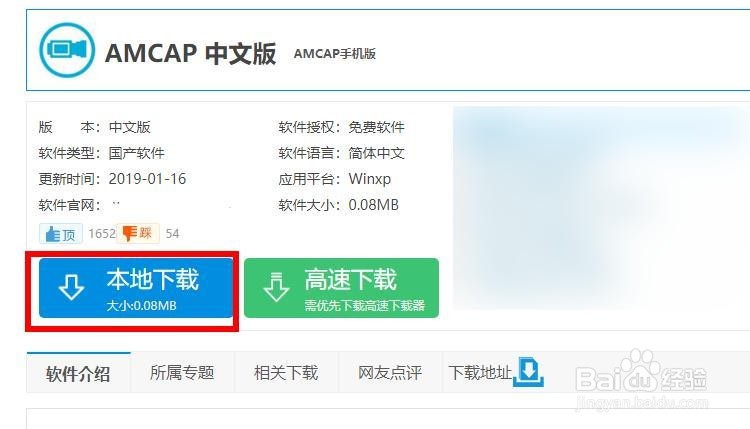Switch to the 所属专题 tab

click(x=182, y=373)
